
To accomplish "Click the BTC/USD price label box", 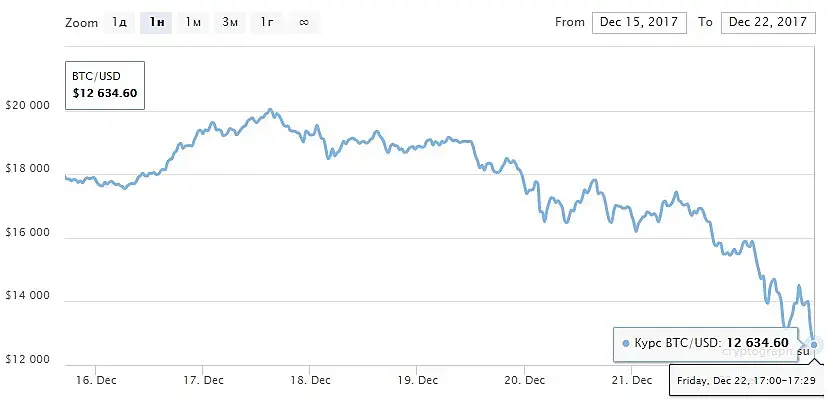I will pyautogui.click(x=105, y=85).
